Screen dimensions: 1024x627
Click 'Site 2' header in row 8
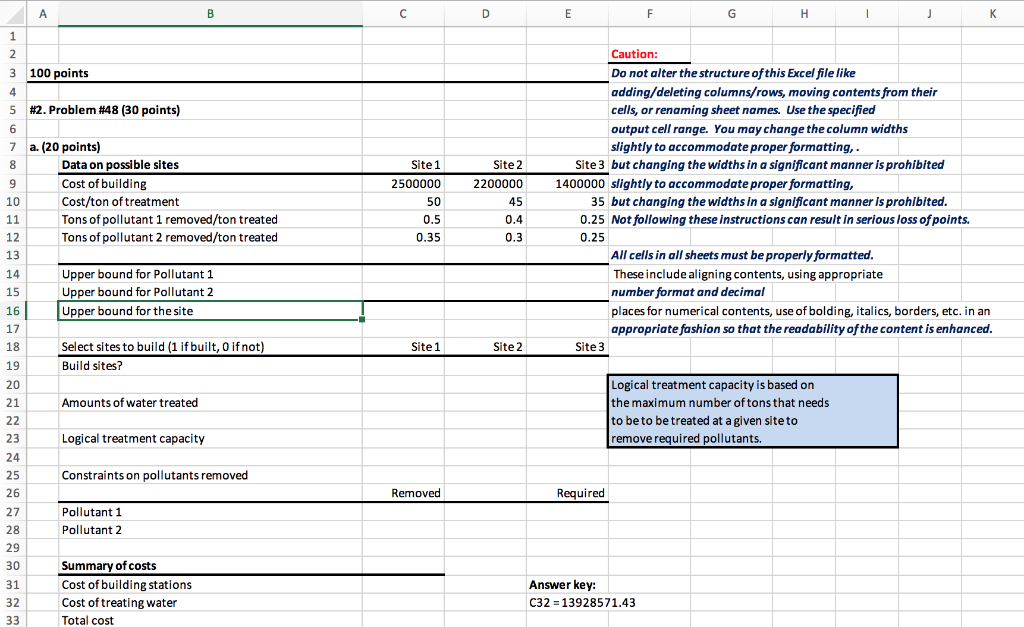pyautogui.click(x=485, y=165)
